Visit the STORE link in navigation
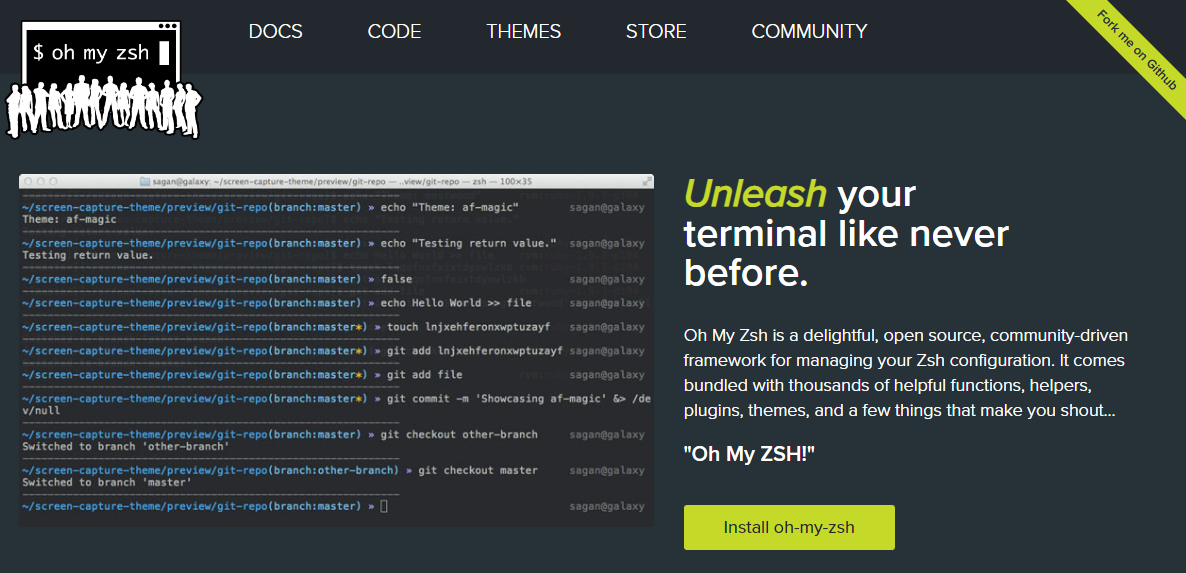1186x573 pixels. pos(656,32)
